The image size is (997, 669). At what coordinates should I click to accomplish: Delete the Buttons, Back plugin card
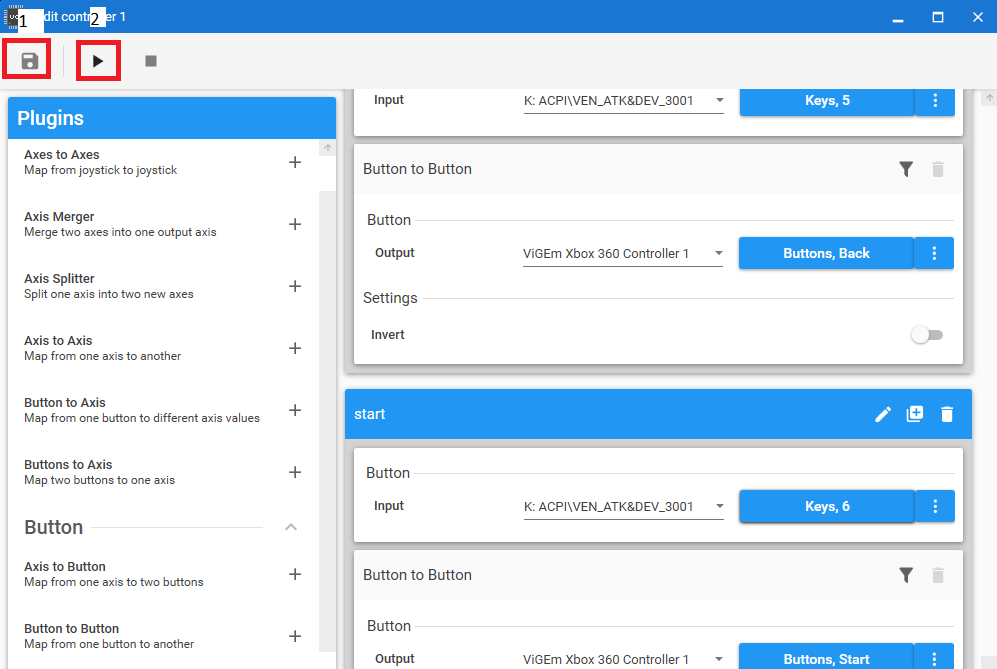(938, 169)
